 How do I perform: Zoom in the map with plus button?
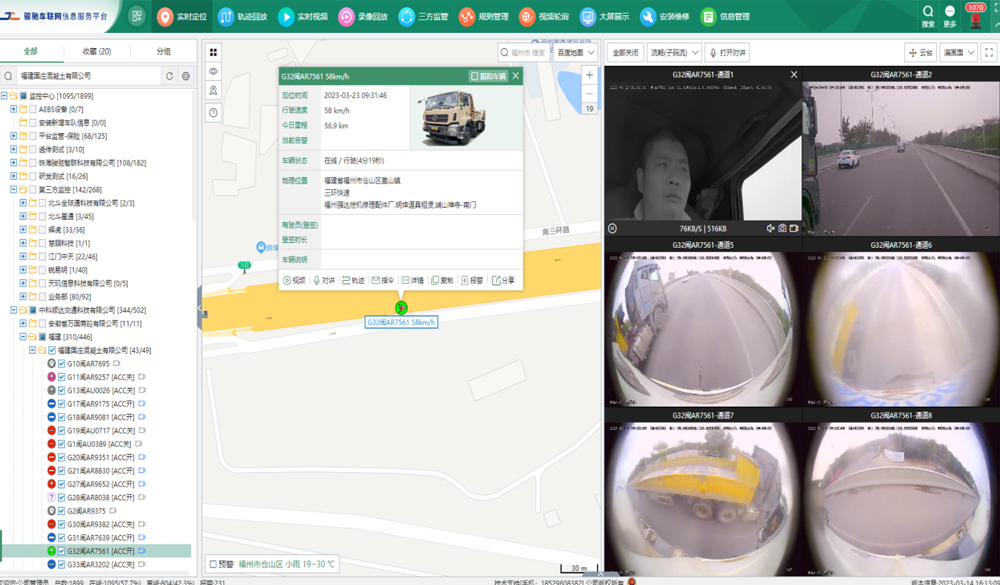click(589, 76)
